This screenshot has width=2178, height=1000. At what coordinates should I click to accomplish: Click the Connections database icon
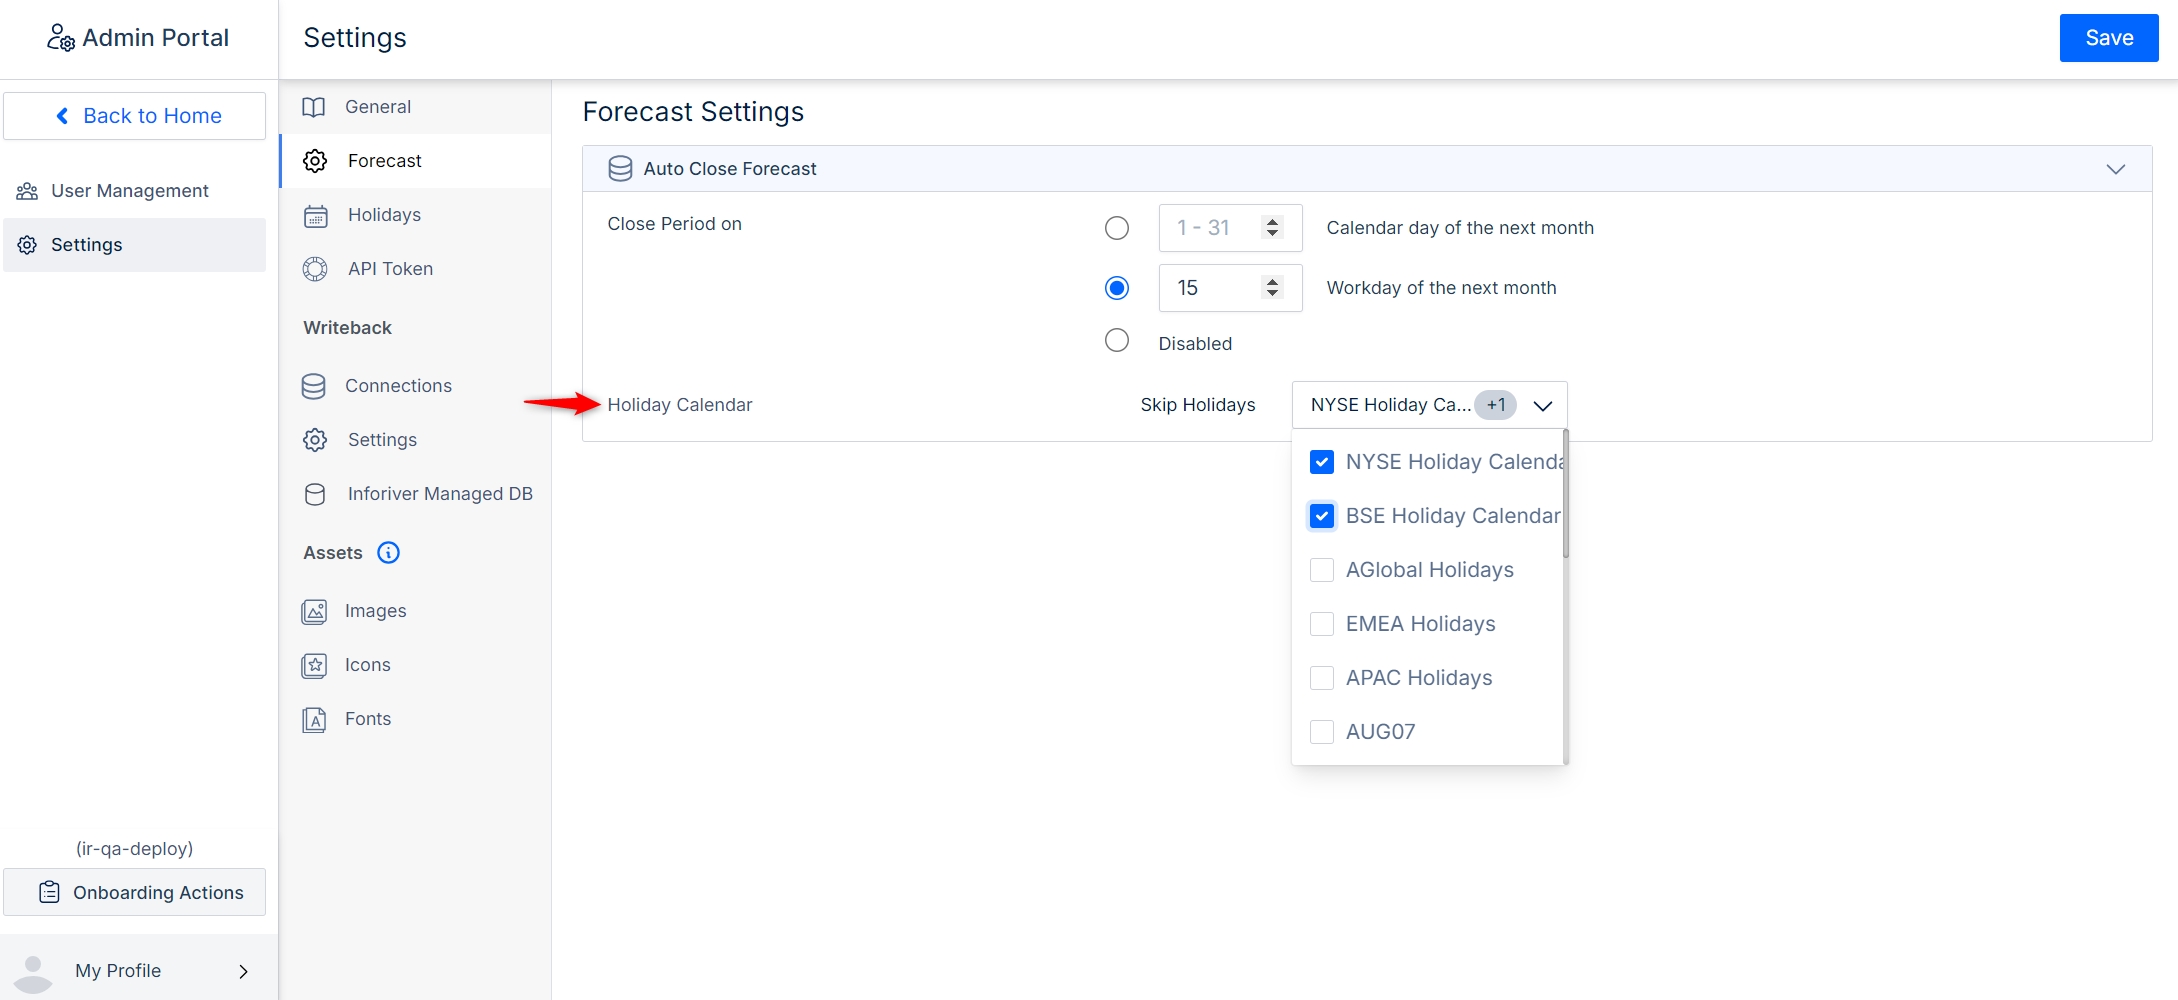tap(314, 387)
